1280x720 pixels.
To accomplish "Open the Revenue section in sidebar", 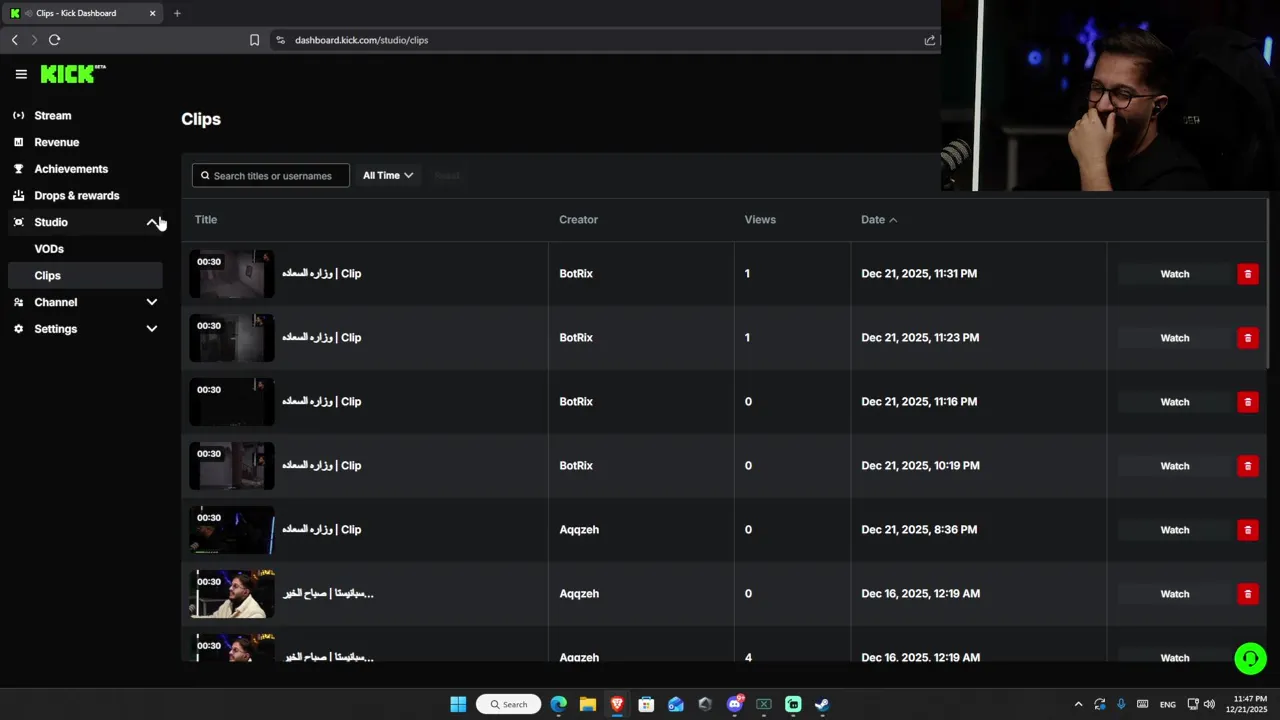I will pyautogui.click(x=57, y=142).
